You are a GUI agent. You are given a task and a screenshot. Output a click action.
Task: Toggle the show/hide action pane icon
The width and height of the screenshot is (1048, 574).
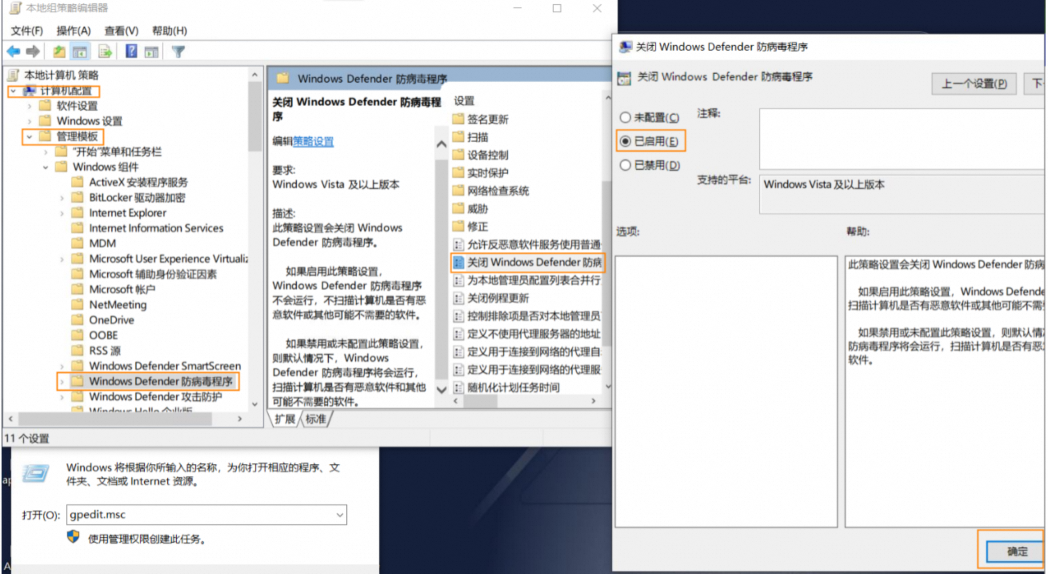pos(152,51)
